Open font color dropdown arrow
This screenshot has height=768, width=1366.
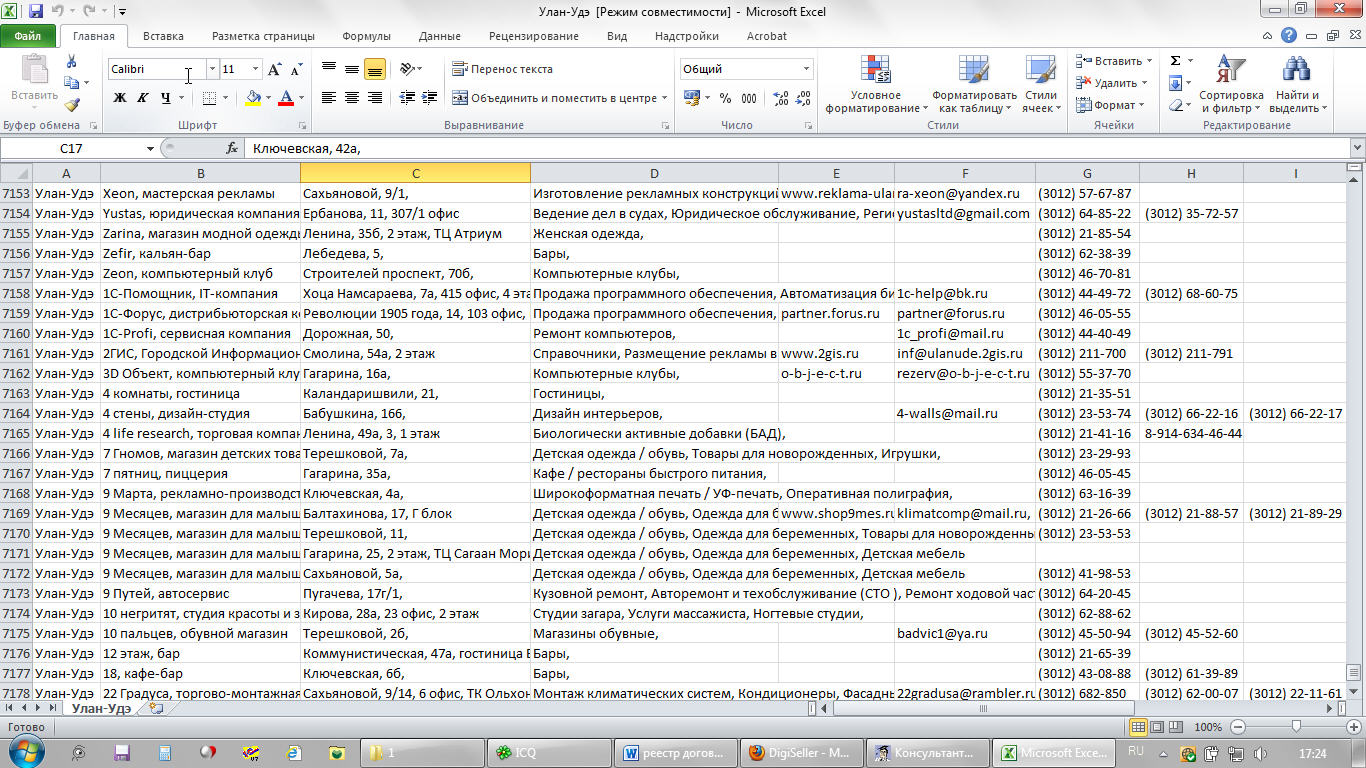click(x=302, y=98)
